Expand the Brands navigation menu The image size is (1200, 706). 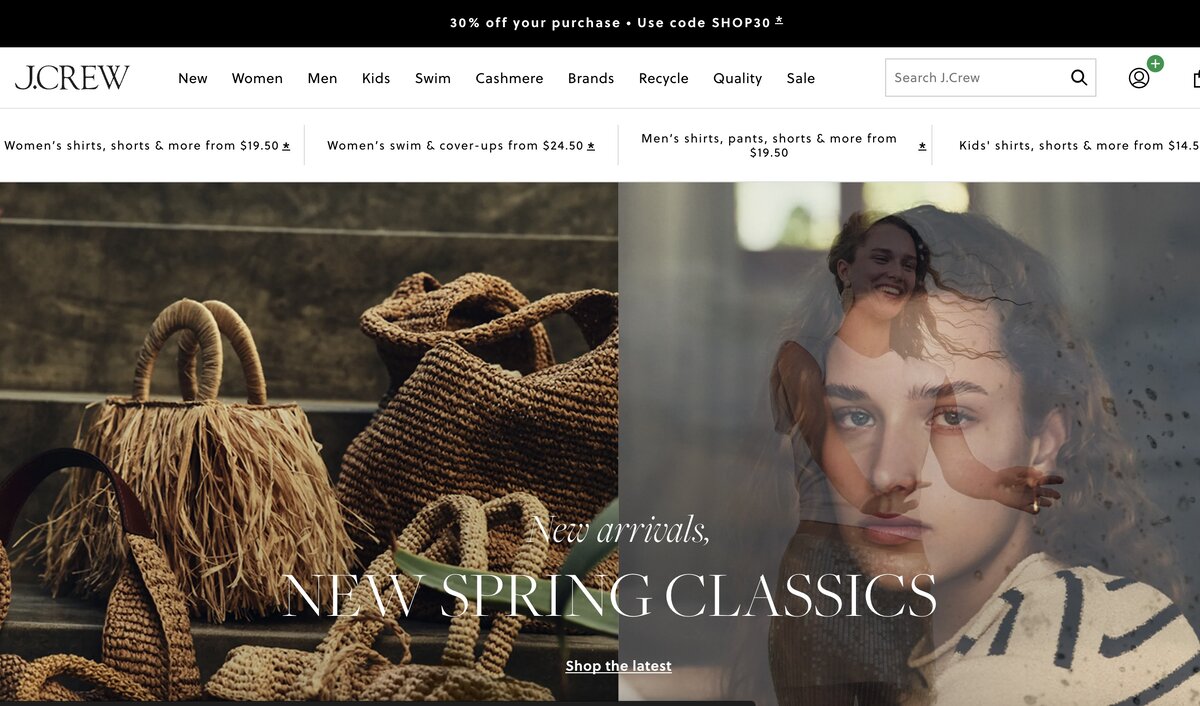(x=591, y=78)
